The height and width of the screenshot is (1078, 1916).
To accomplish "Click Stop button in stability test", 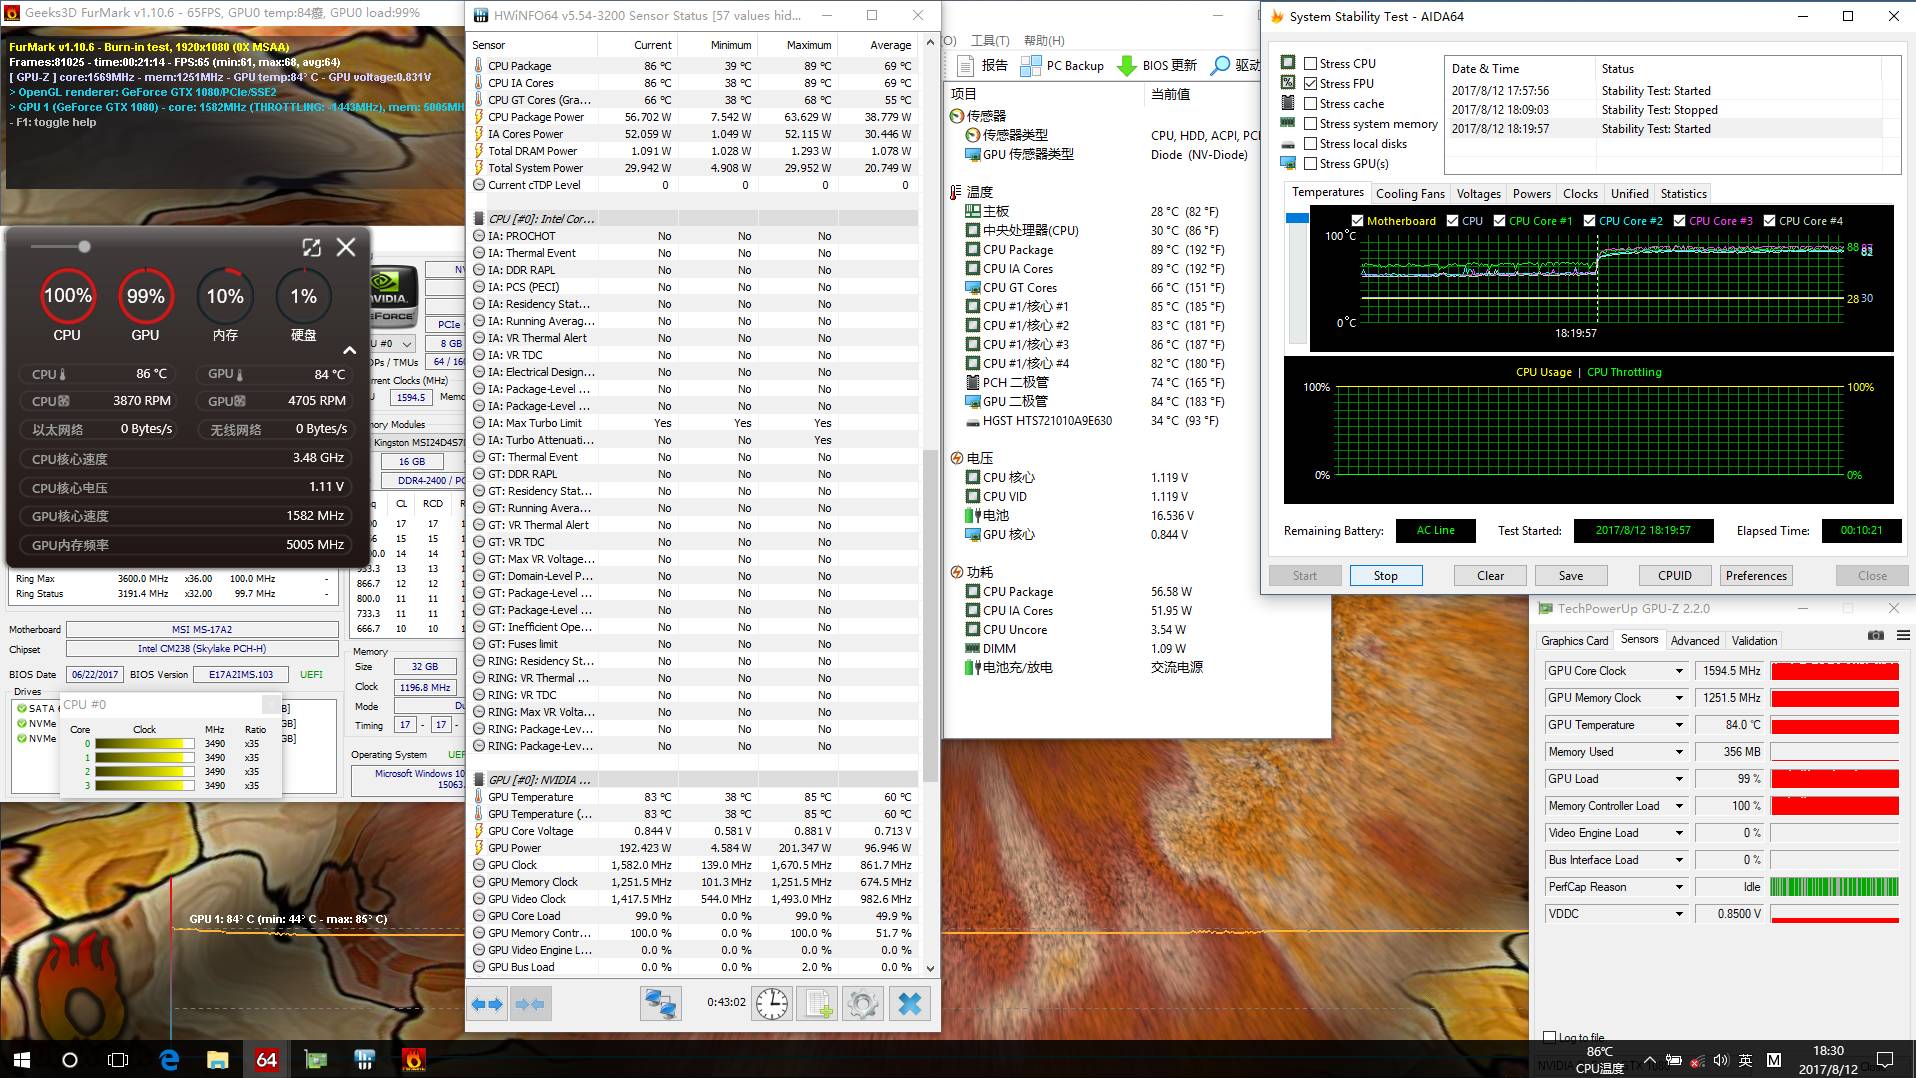I will [x=1385, y=576].
